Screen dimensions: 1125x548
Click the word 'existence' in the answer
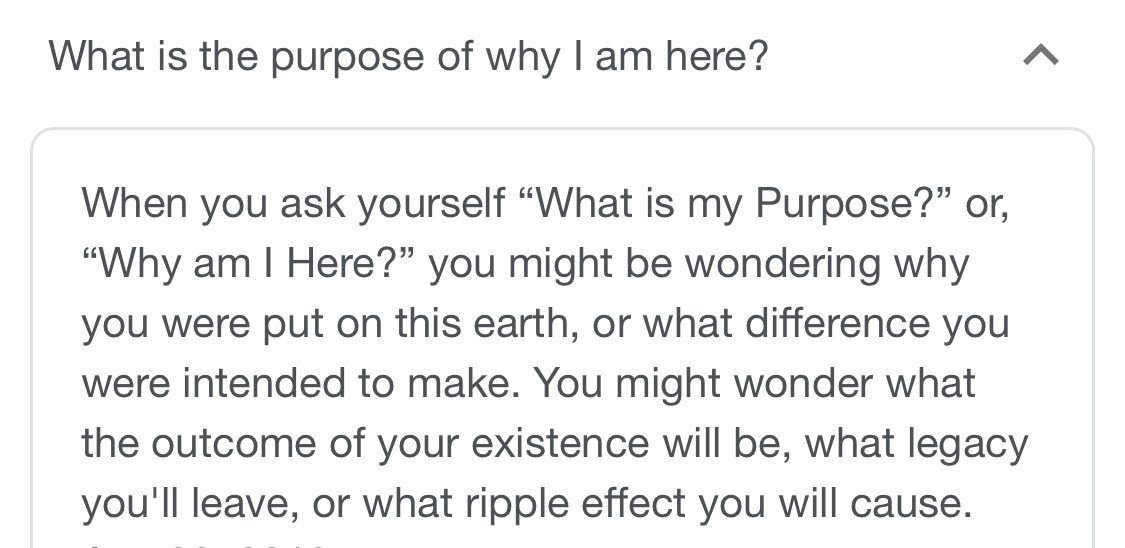560,443
